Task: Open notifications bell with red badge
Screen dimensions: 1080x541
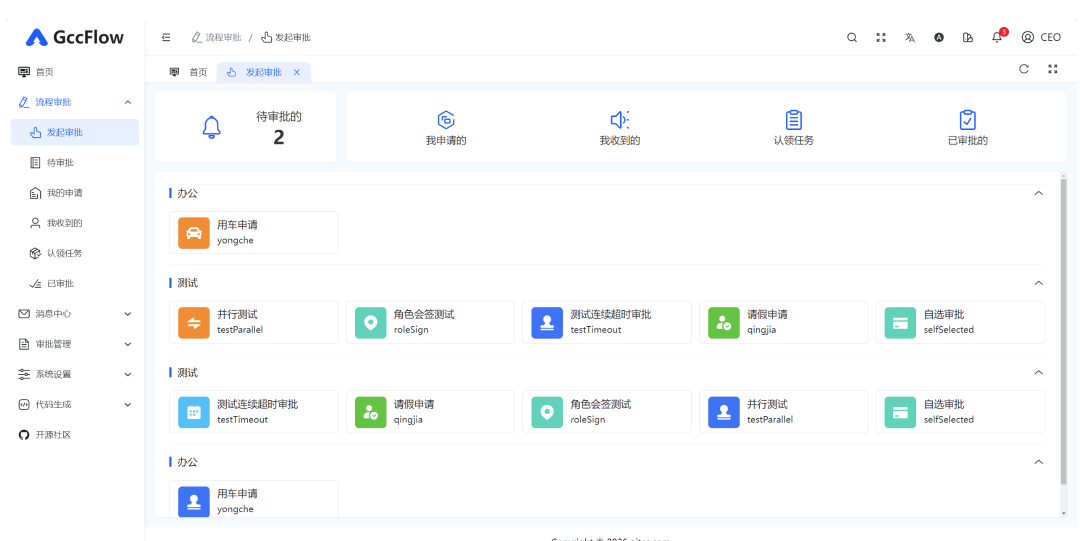Action: coord(998,37)
